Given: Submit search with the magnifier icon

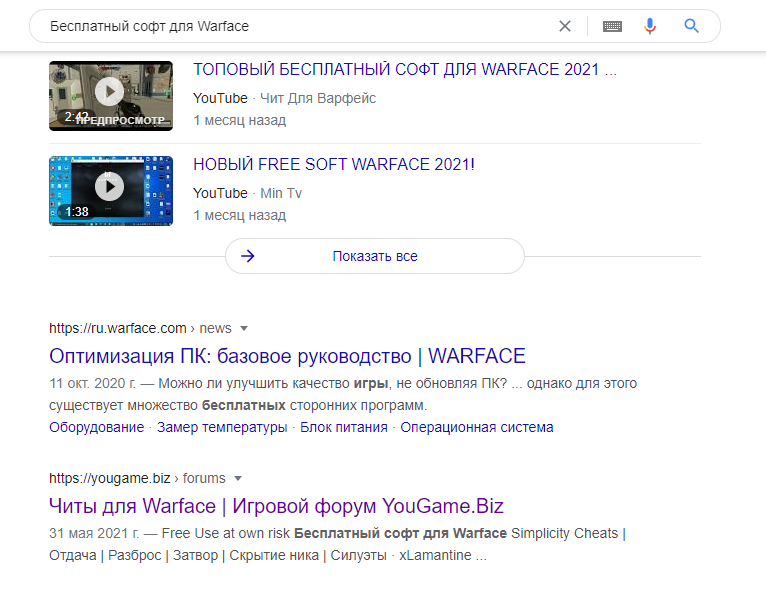Looking at the screenshot, I should 691,25.
